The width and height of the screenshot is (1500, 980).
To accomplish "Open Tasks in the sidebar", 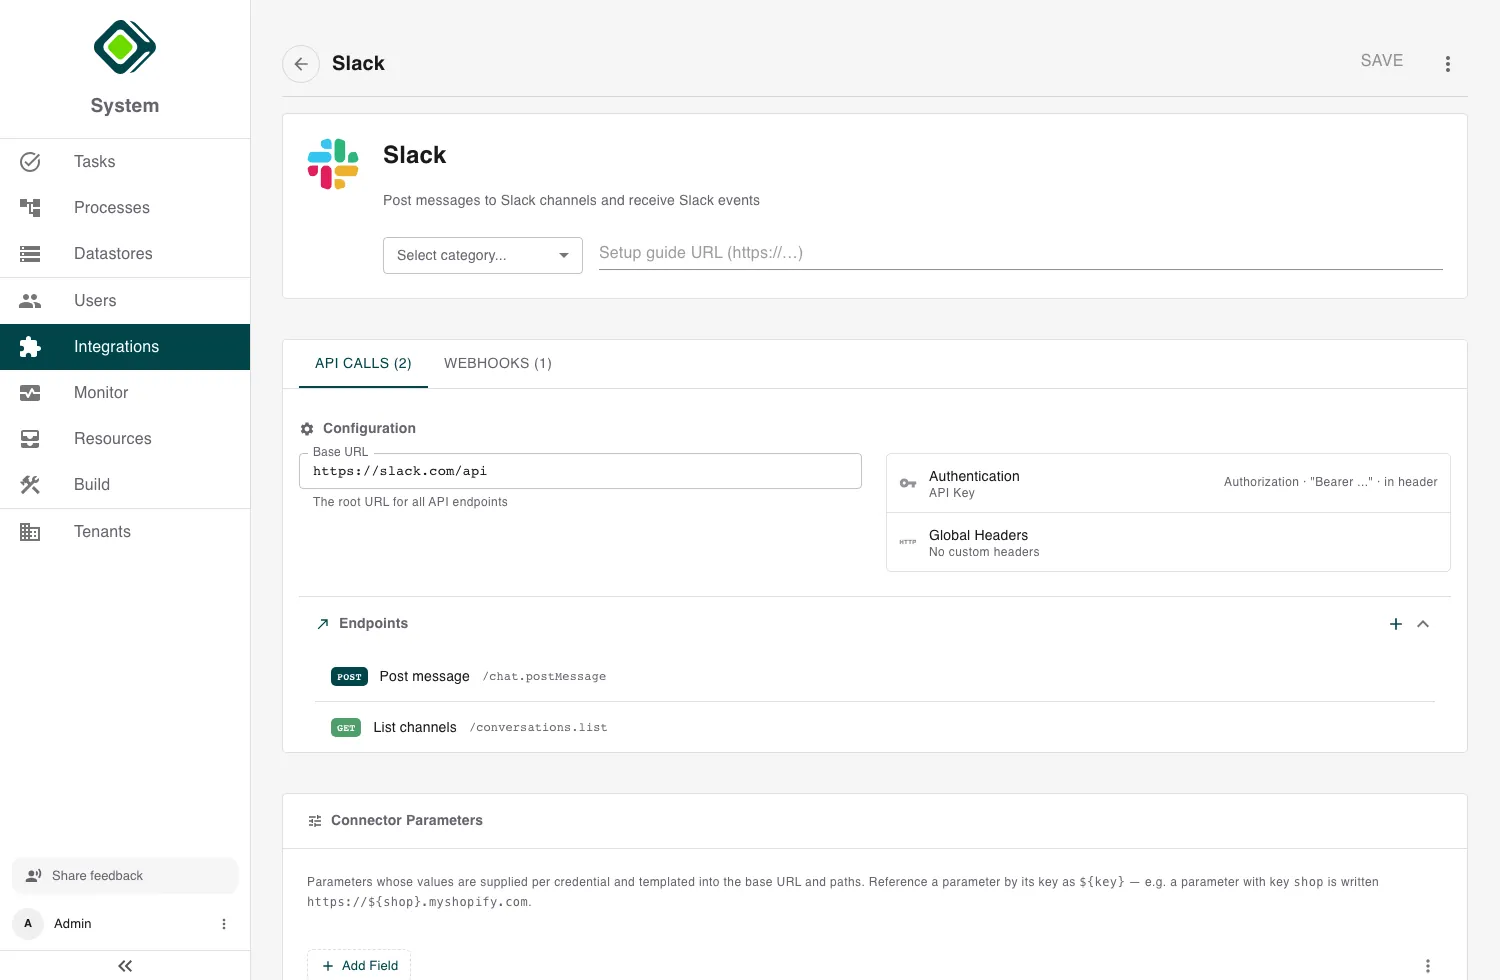I will (125, 162).
